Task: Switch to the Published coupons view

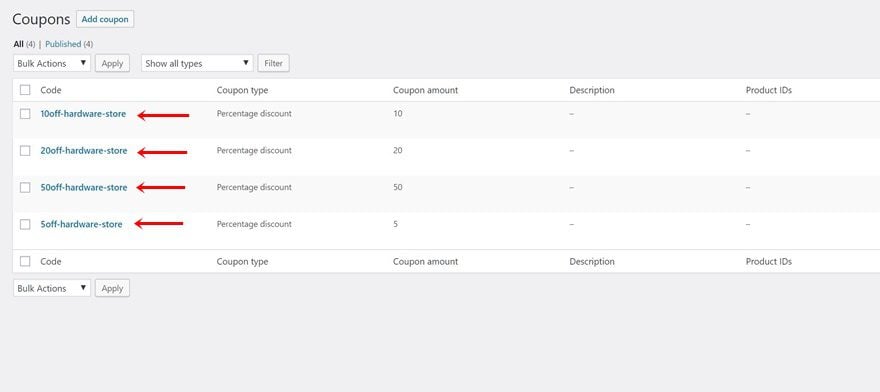Action: click(63, 44)
